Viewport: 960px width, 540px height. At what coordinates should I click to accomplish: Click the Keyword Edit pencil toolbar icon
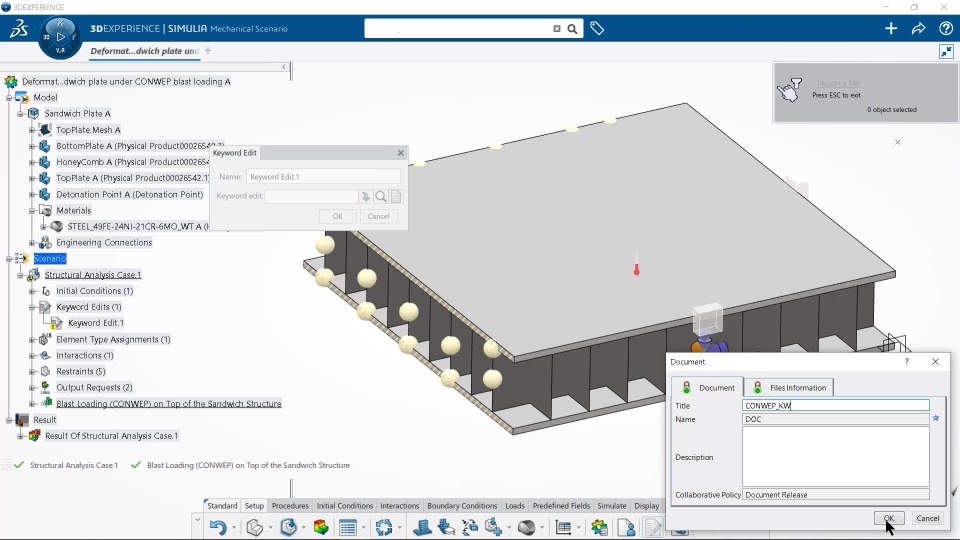click(653, 527)
